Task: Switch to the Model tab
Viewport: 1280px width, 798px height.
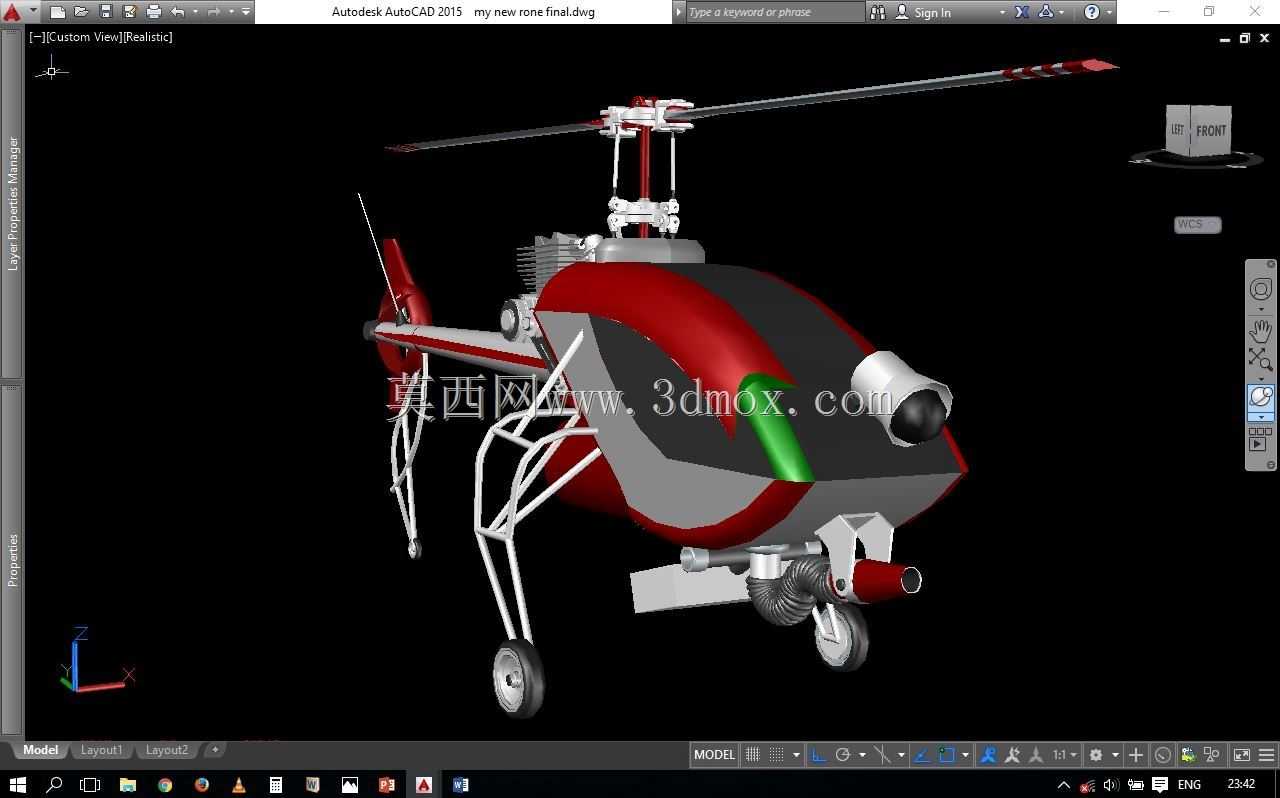Action: (40, 750)
